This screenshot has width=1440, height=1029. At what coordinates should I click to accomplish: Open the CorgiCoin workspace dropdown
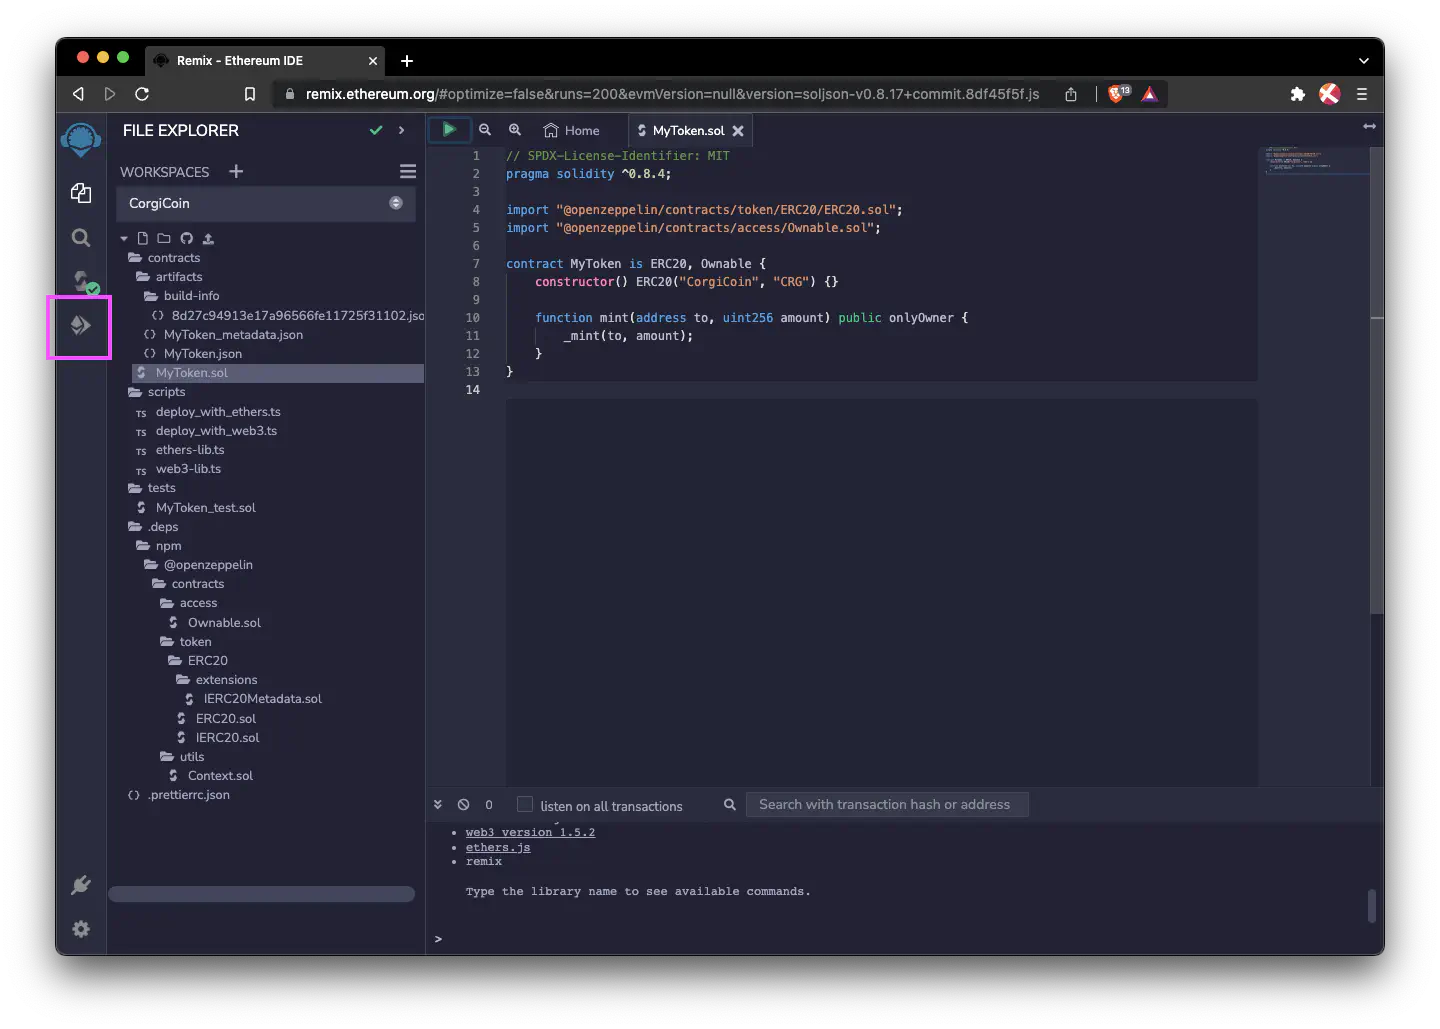[x=265, y=203]
